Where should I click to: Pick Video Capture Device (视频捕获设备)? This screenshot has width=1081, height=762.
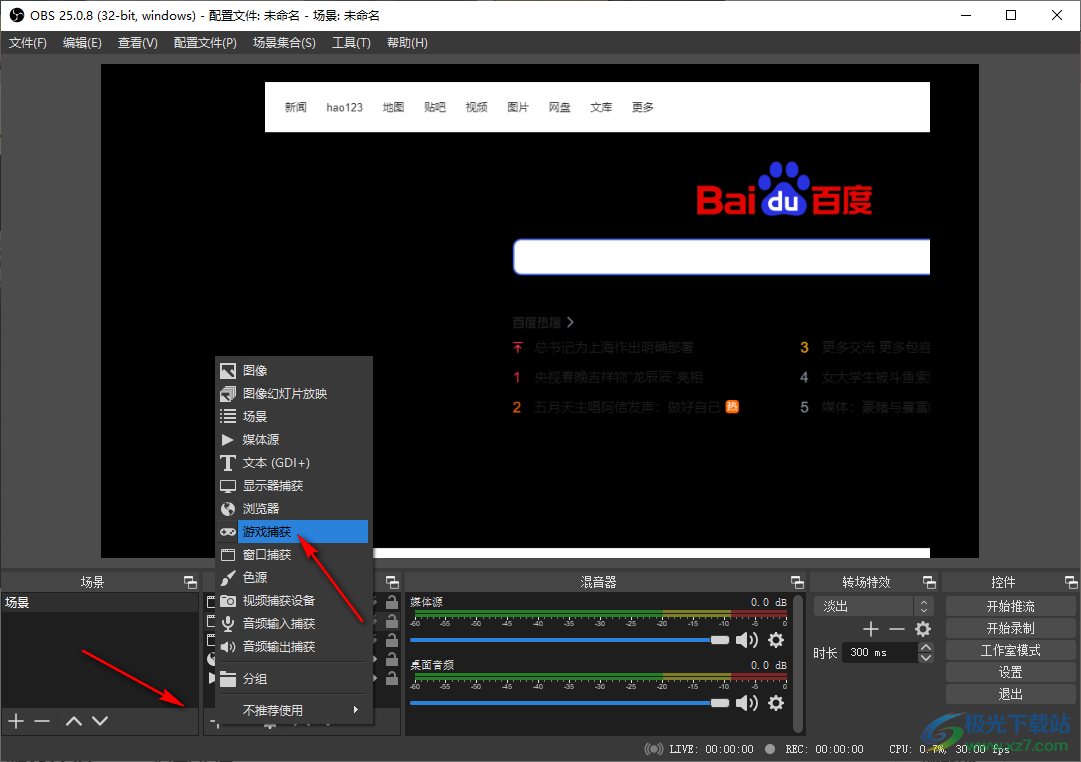(x=294, y=601)
